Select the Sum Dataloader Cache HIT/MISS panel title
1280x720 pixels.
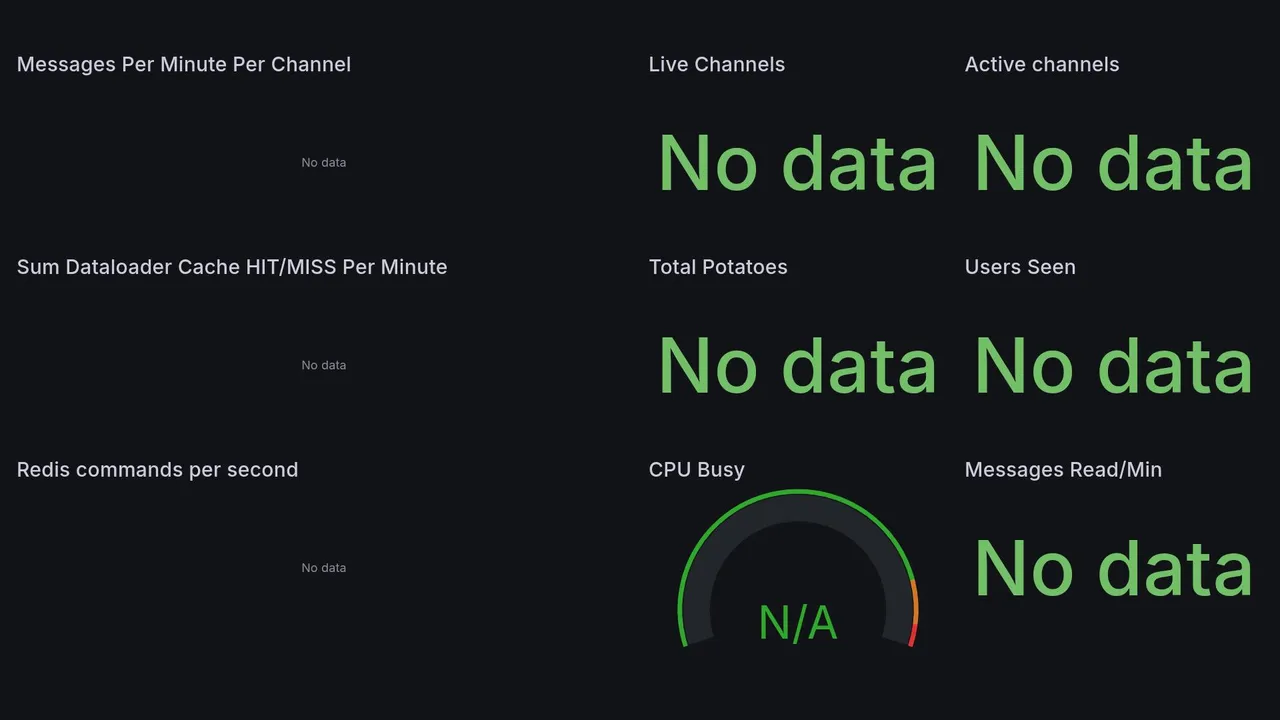(x=232, y=267)
